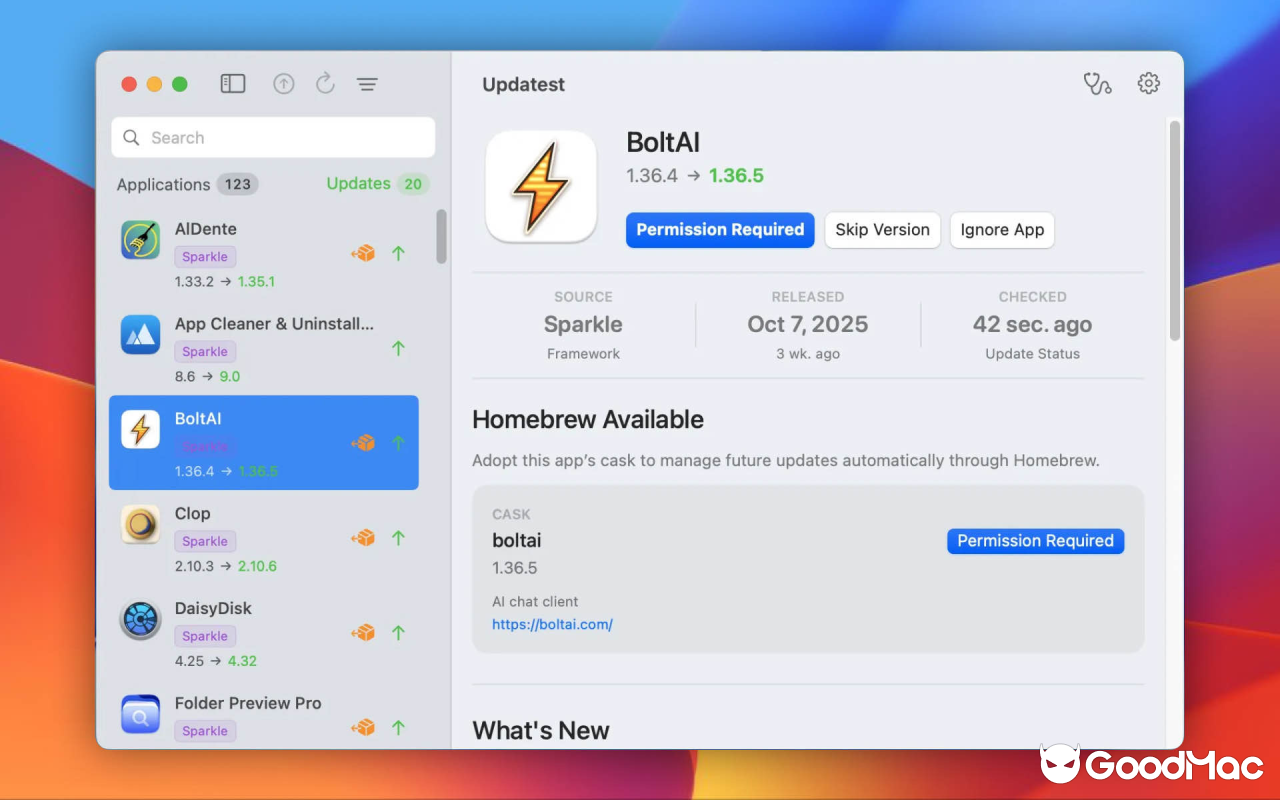
Task: Open the diagnostics stethoscope icon
Action: [x=1097, y=84]
